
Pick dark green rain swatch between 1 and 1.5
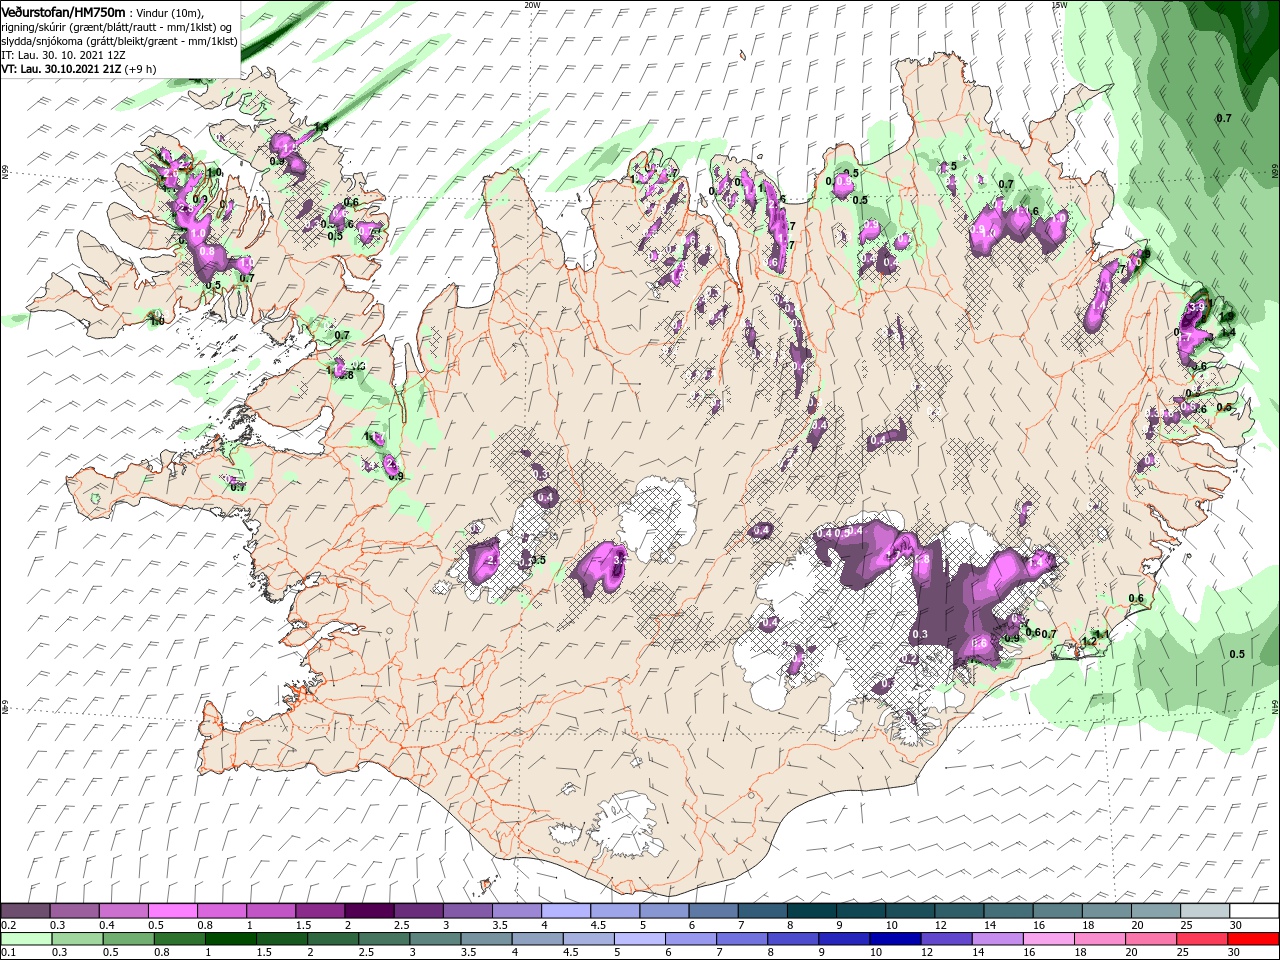pyautogui.click(x=230, y=939)
